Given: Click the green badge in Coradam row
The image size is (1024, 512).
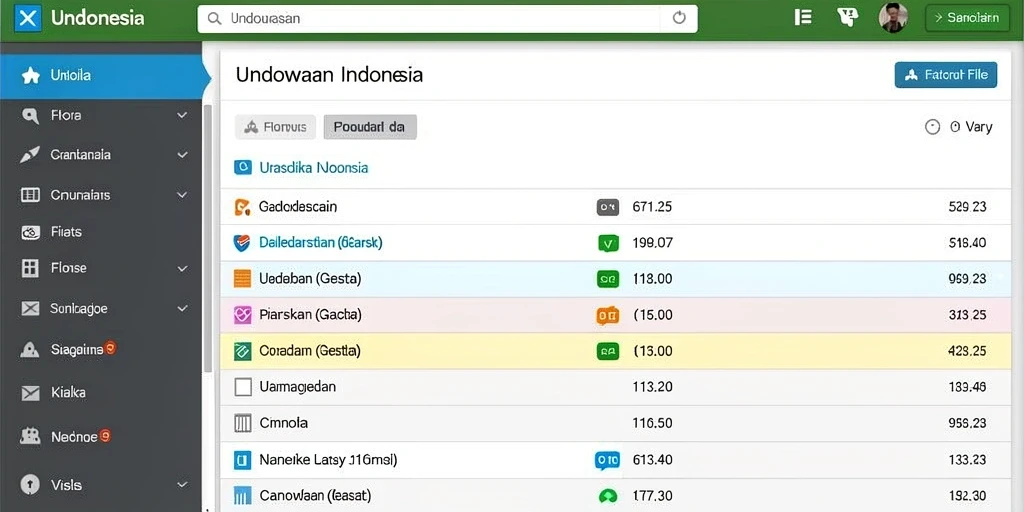Looking at the screenshot, I should click(607, 351).
